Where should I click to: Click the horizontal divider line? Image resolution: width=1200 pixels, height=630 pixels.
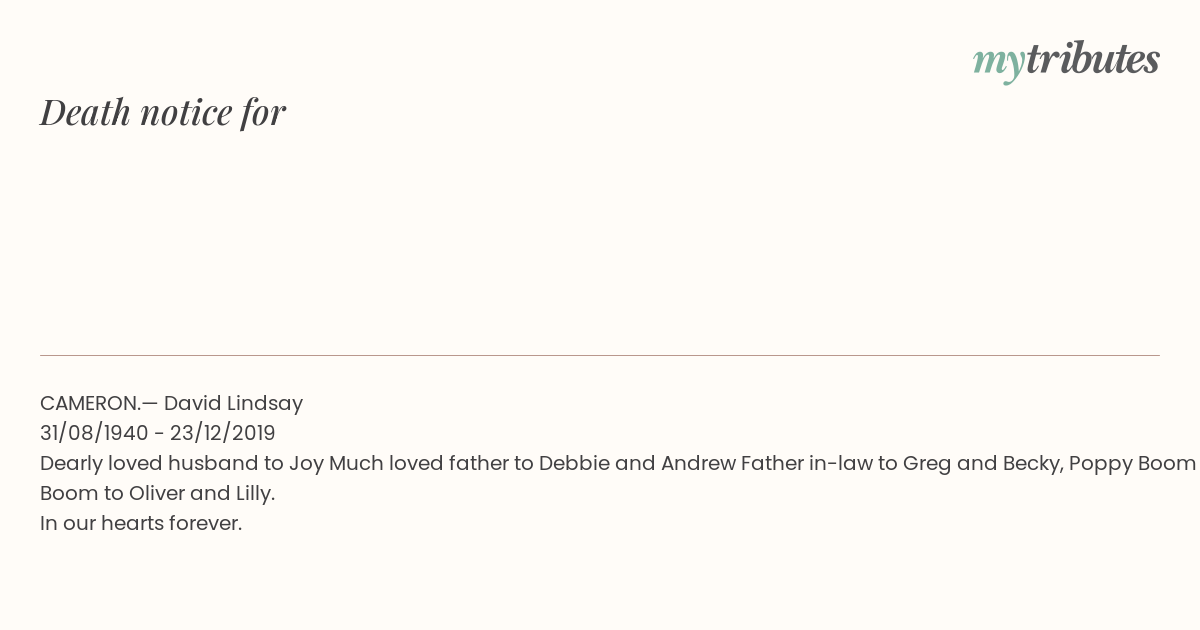click(x=600, y=355)
